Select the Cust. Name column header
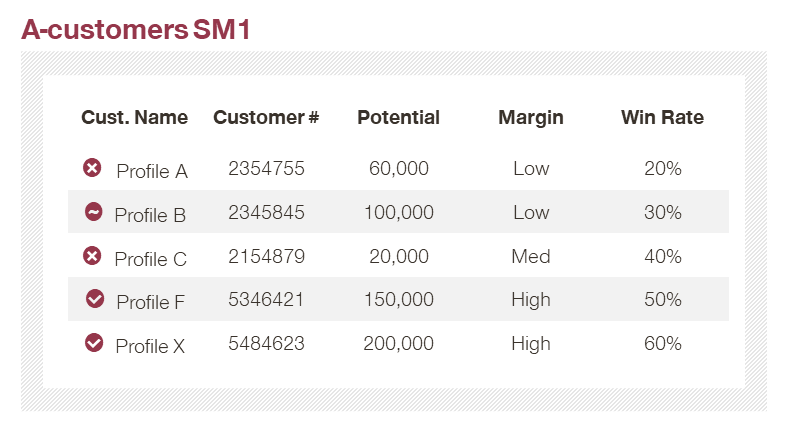 [134, 117]
